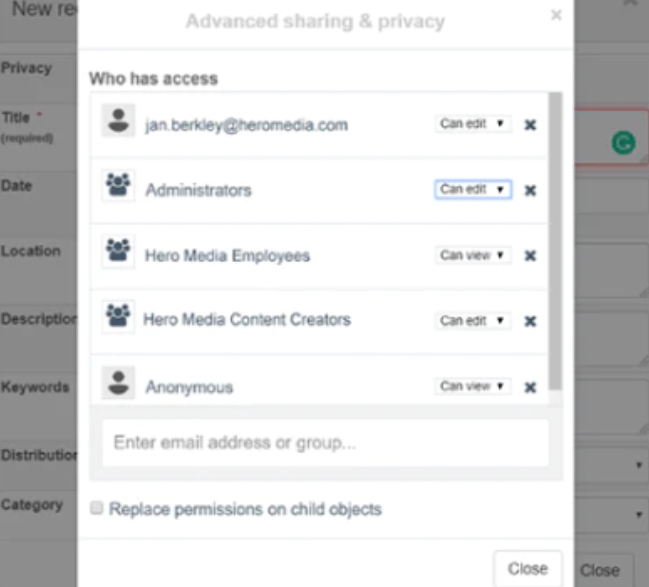Remove jan.berkley@heromedia.com access with X icon
Screen dimensions: 649x587
point(530,125)
